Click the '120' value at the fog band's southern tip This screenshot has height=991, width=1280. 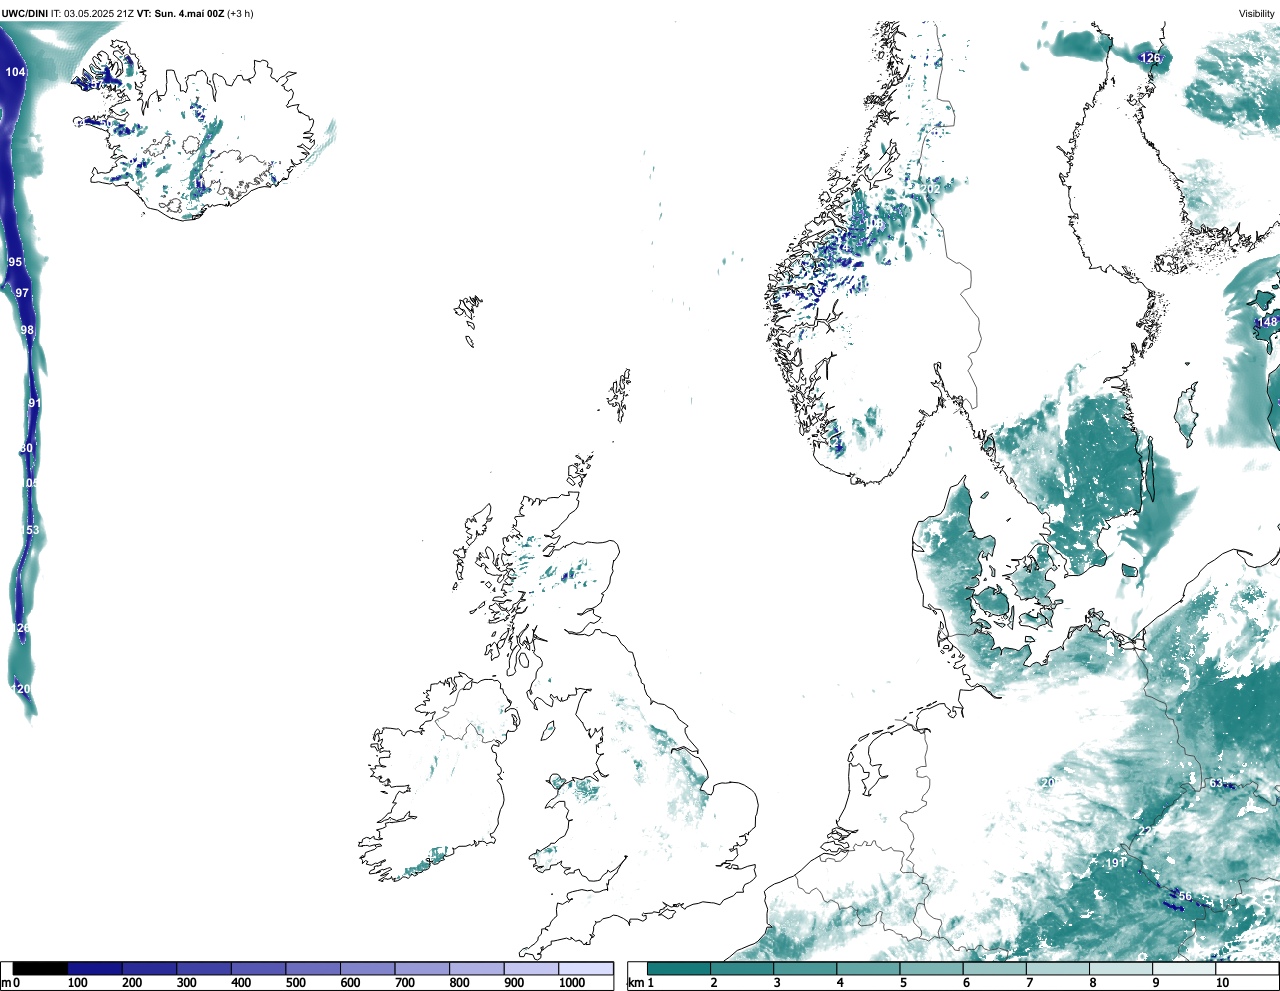point(21,689)
